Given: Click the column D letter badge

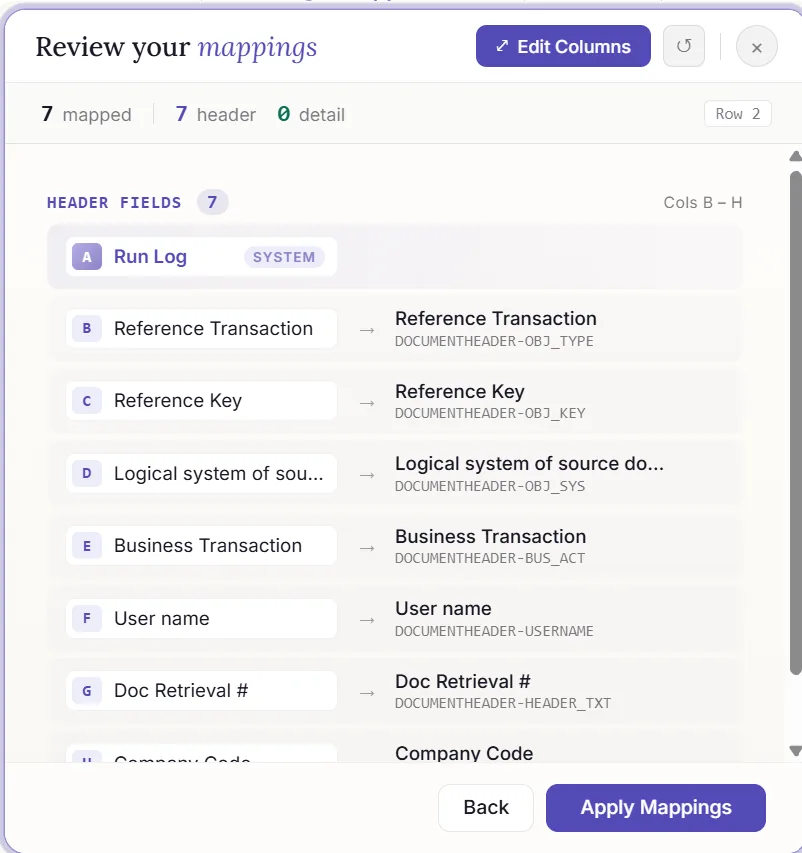Looking at the screenshot, I should pyautogui.click(x=87, y=473).
